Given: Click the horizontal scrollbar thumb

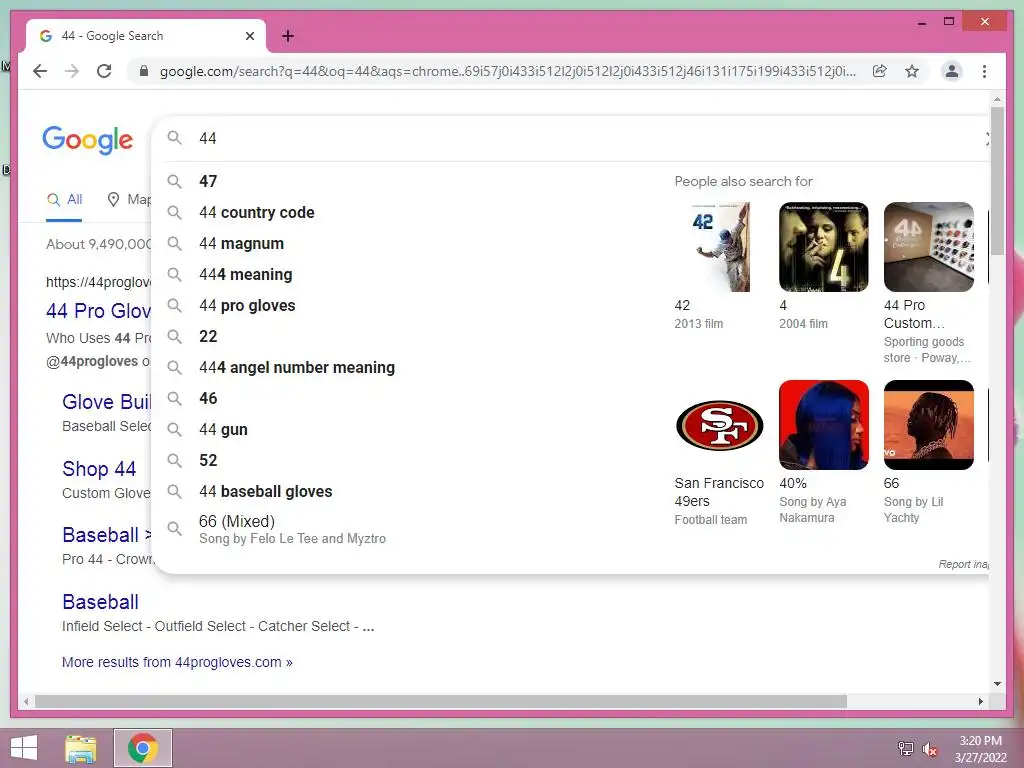Looking at the screenshot, I should [x=440, y=701].
